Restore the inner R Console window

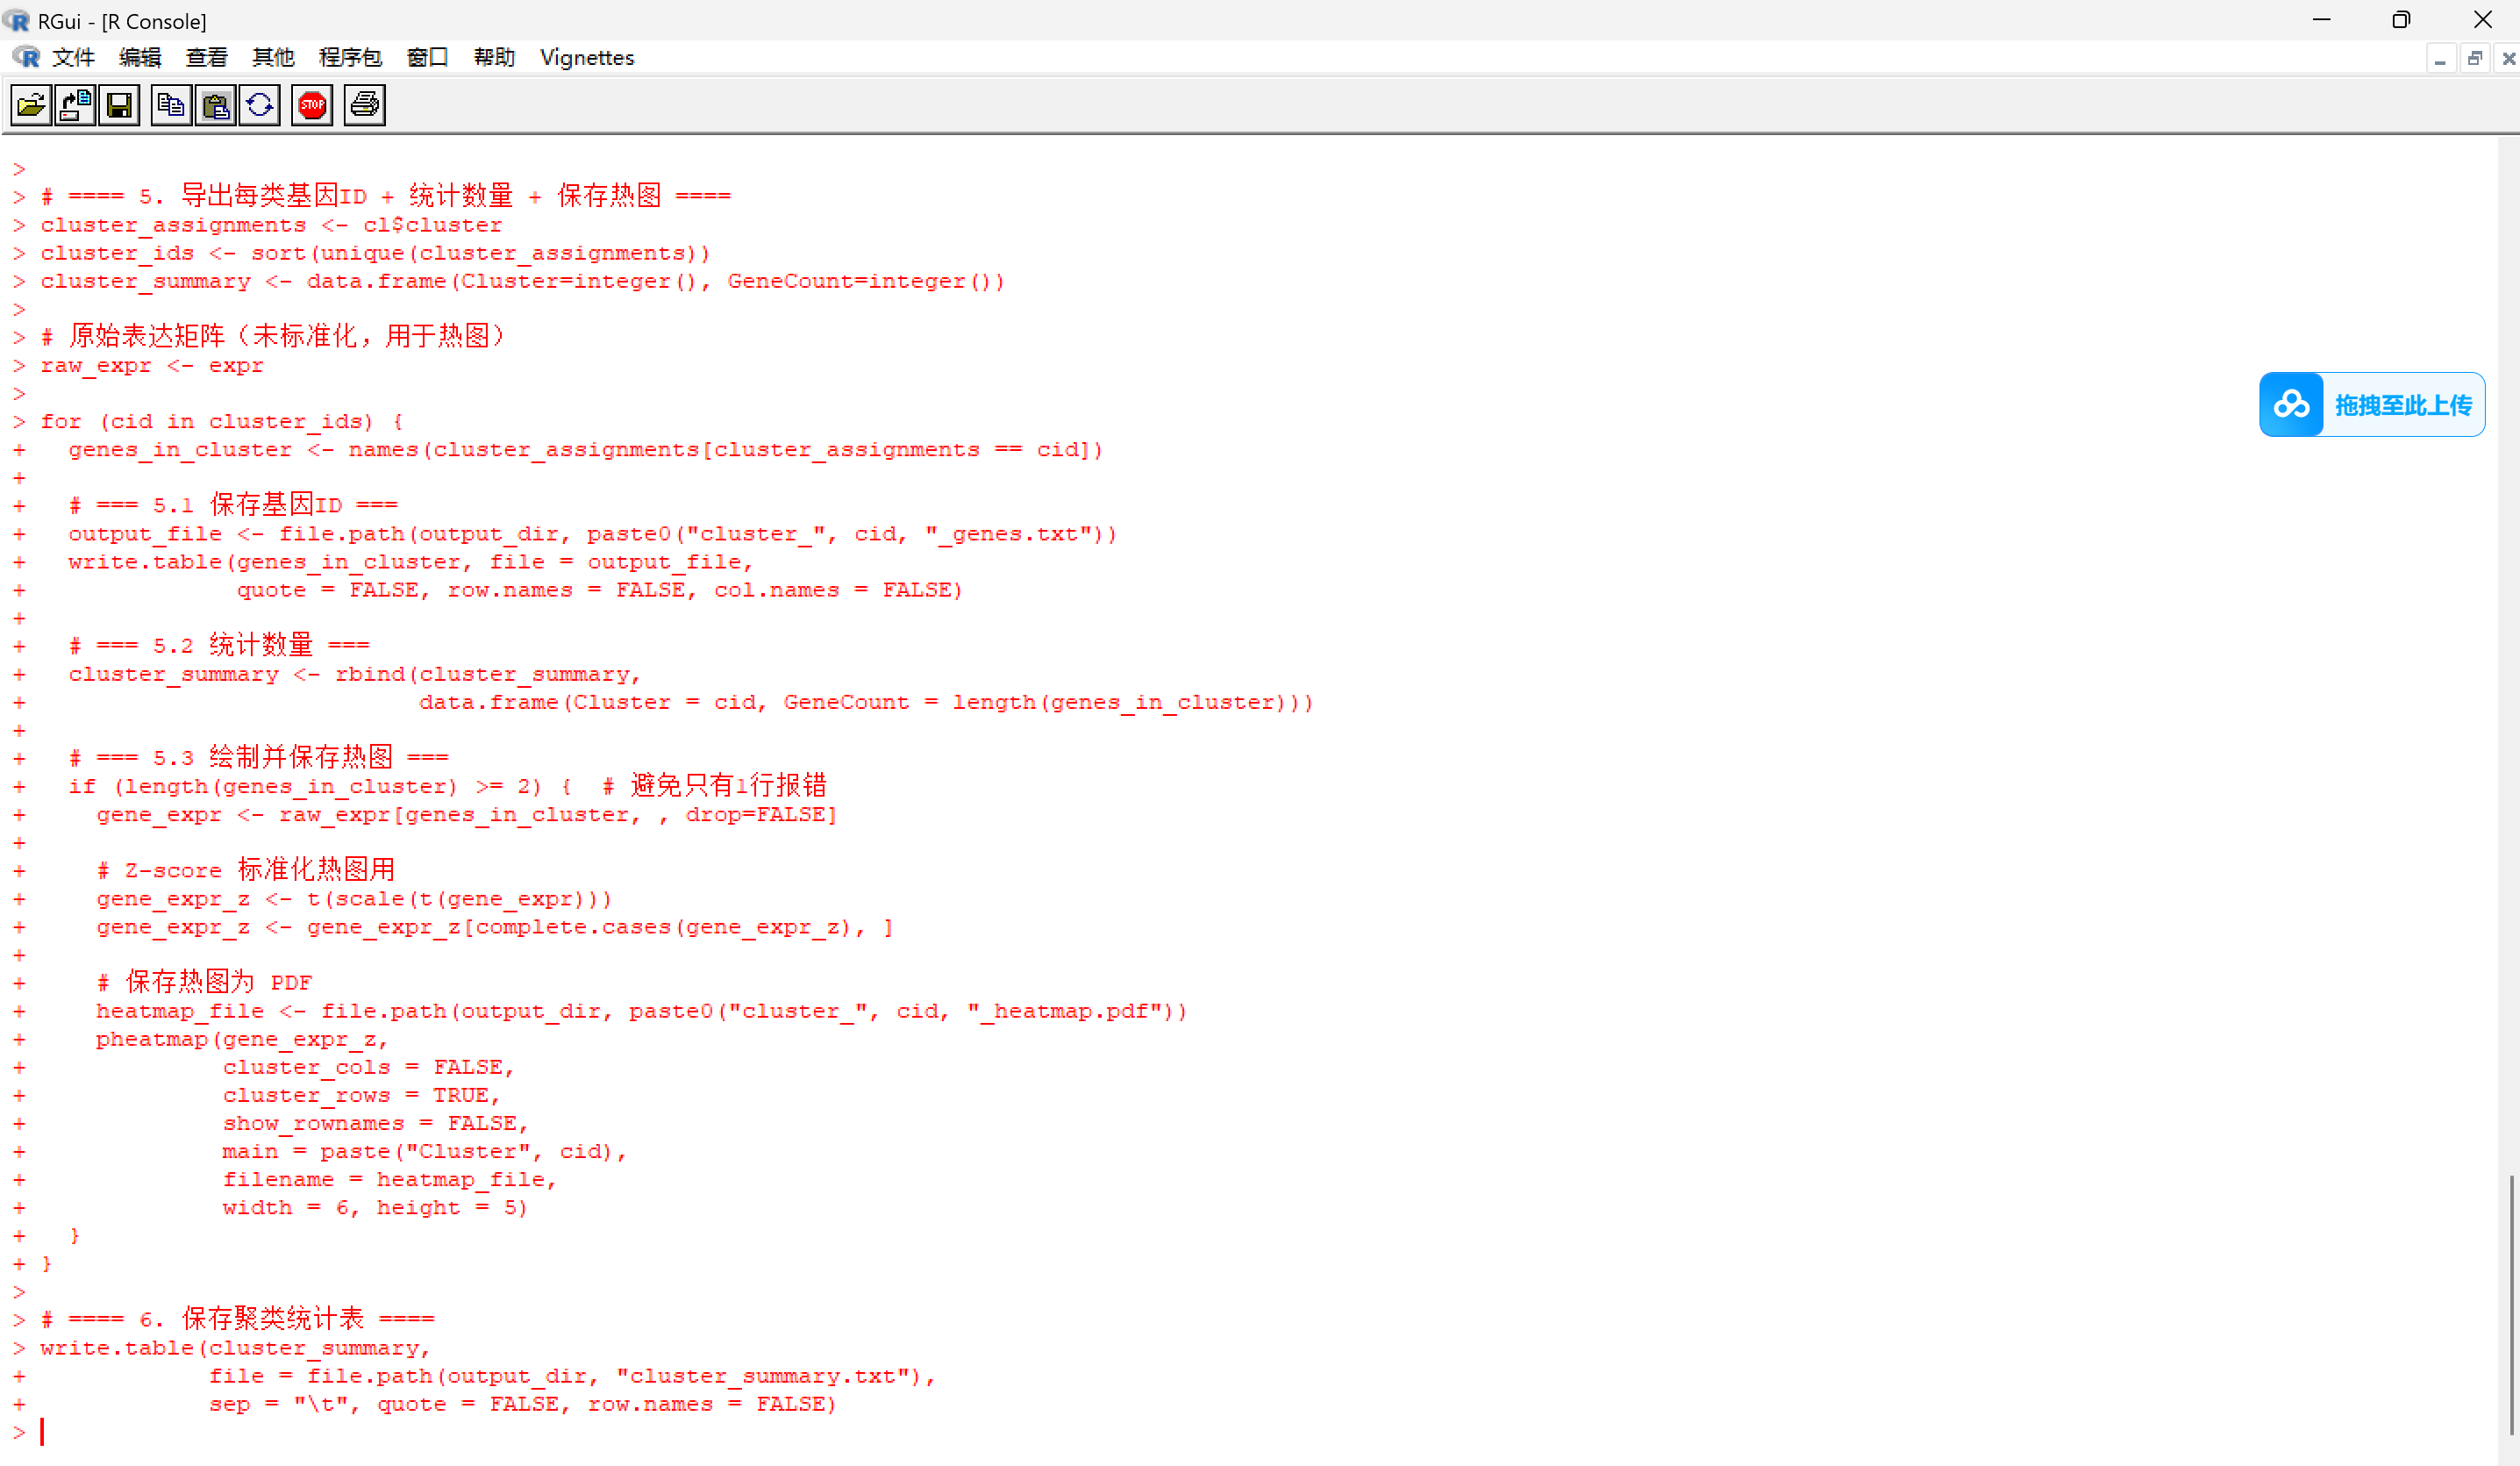[x=2475, y=59]
